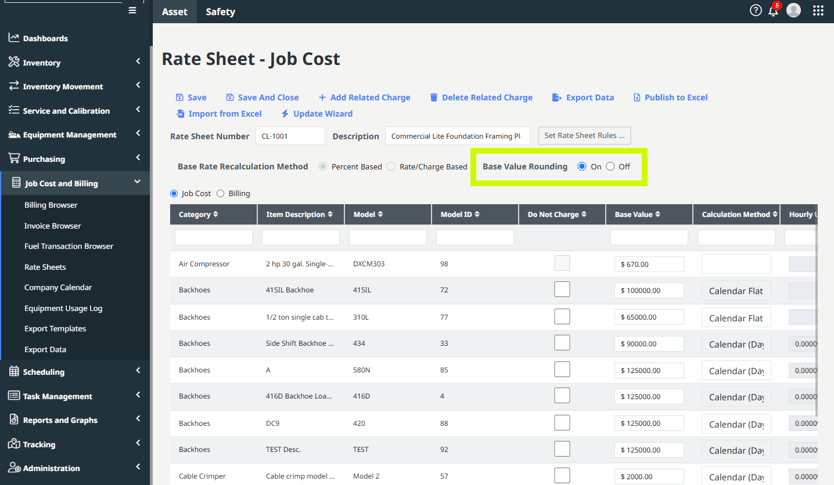Open the apps grid icon
834x485 pixels.
[x=818, y=11]
